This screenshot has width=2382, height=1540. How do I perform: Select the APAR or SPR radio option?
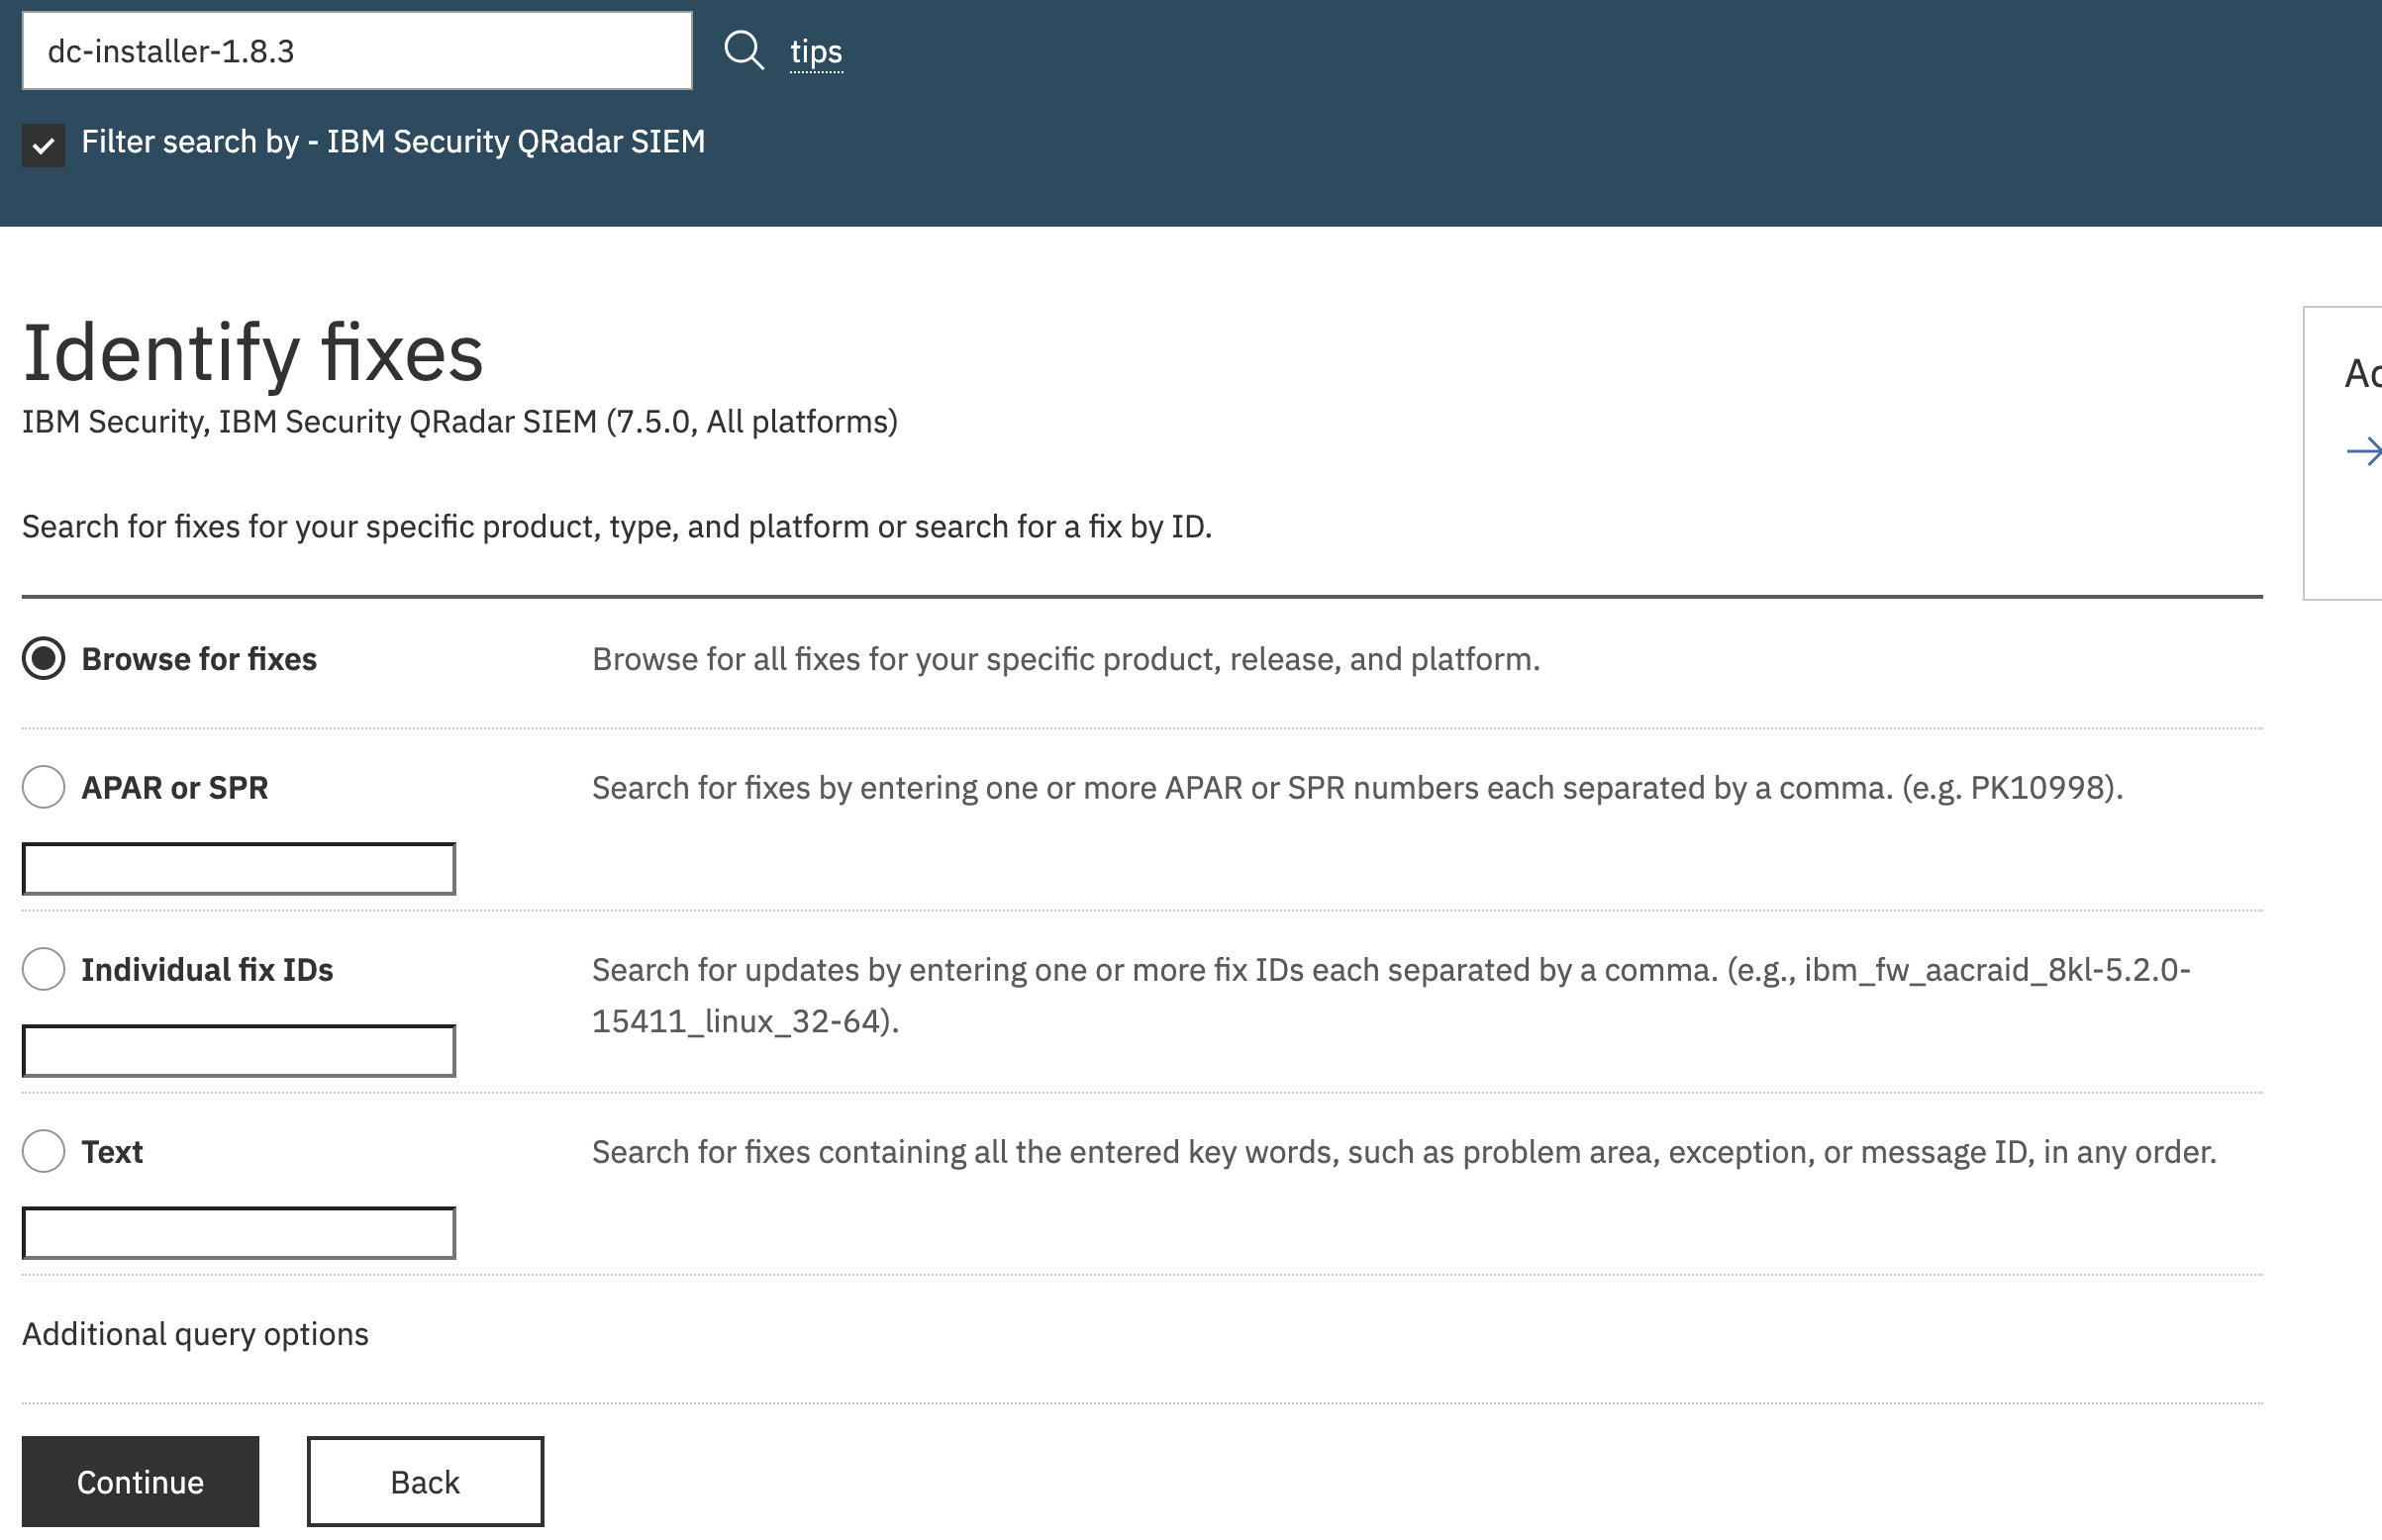pos(43,787)
